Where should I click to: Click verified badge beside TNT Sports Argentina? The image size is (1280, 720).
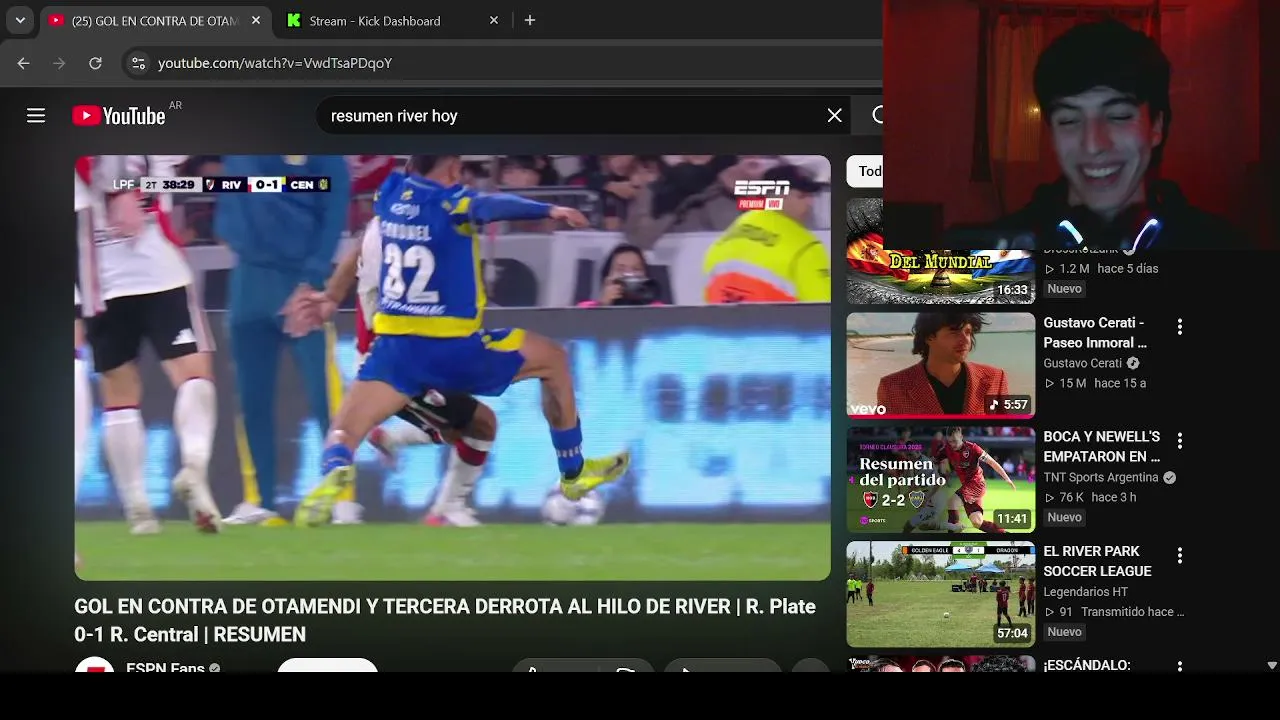point(1169,478)
